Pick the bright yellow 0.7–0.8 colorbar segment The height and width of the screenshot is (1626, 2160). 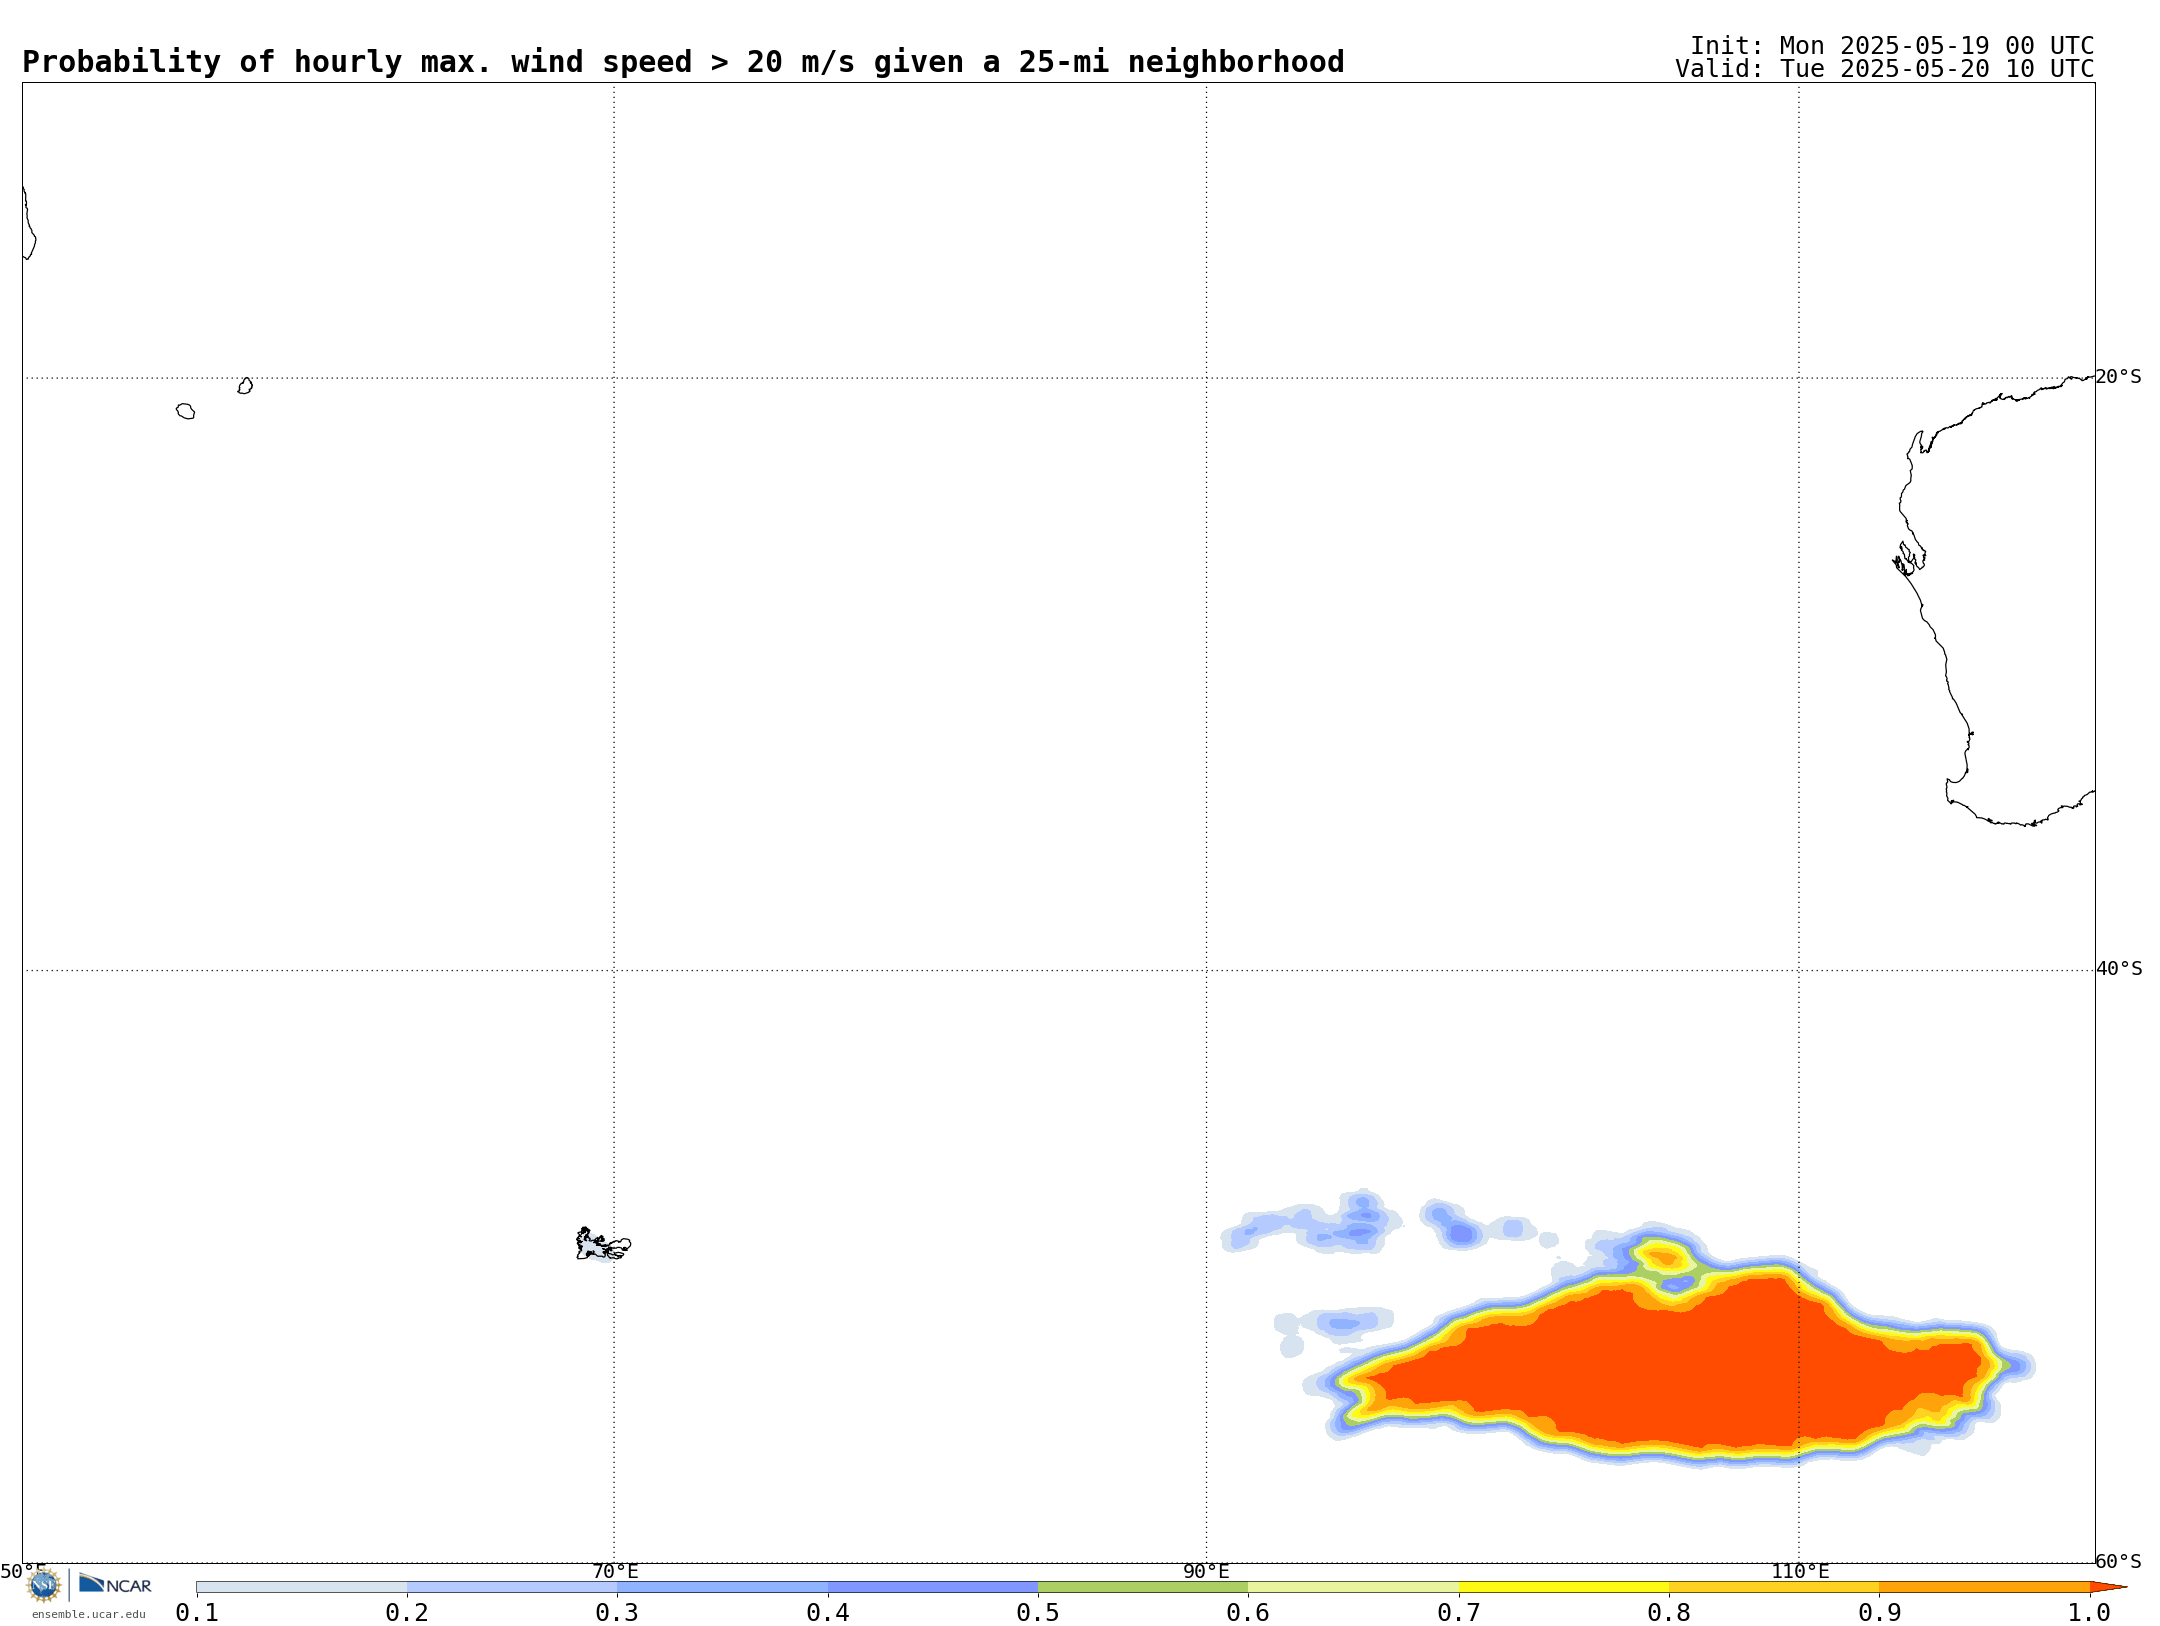pos(1564,1587)
